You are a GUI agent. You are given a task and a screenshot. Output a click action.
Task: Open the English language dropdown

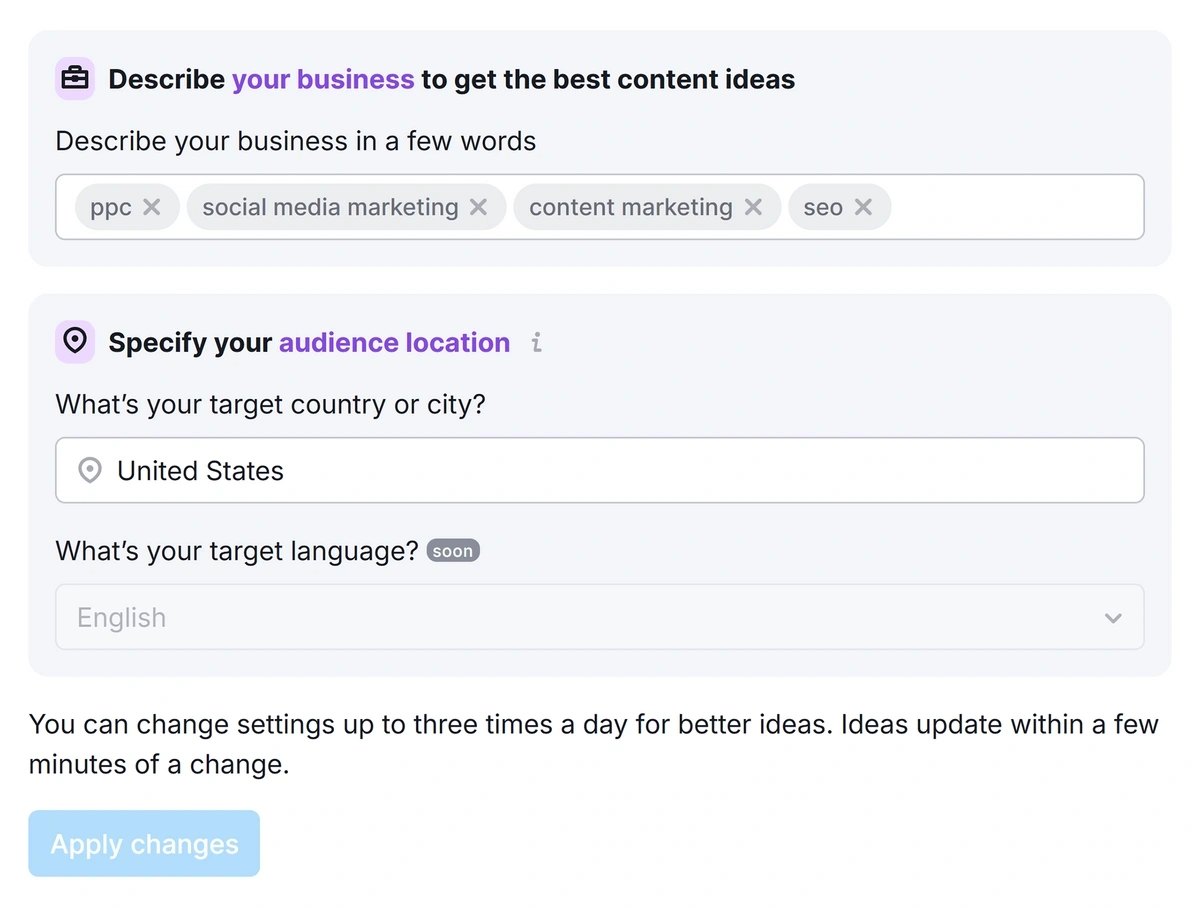pos(598,618)
